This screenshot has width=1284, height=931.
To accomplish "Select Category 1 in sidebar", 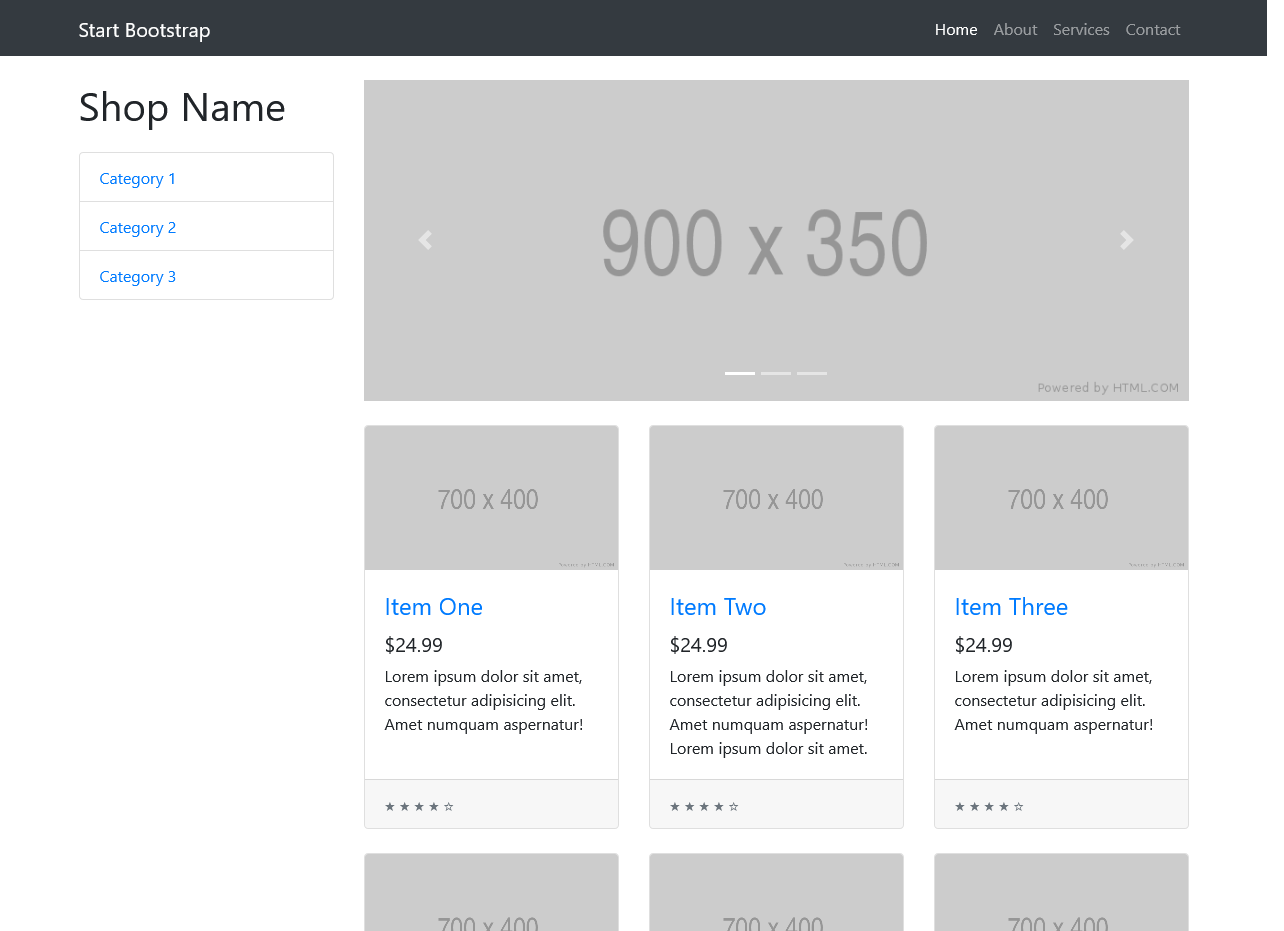I will click(138, 178).
